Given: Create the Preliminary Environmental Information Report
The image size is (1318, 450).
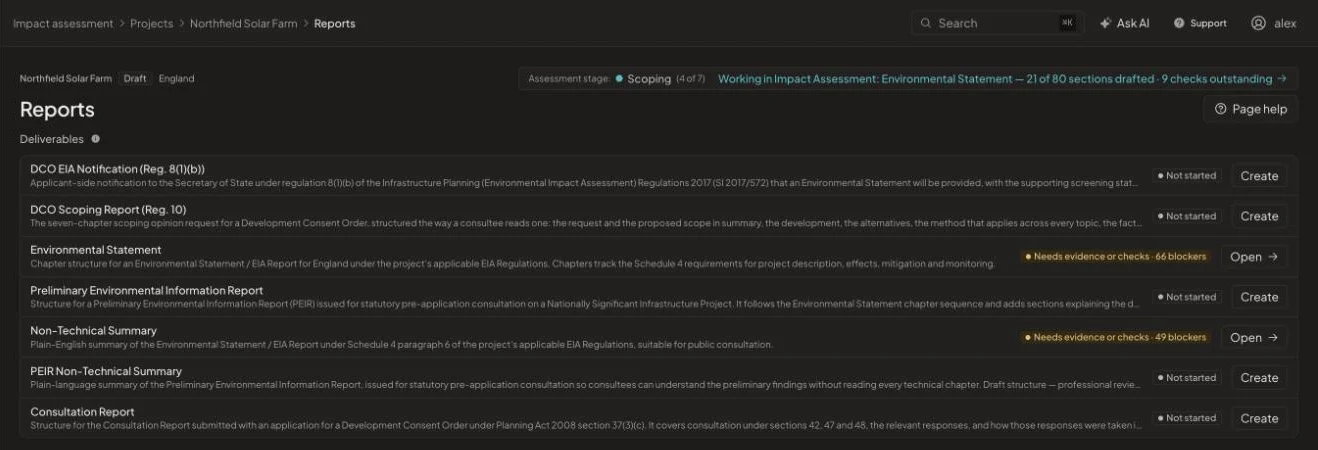Looking at the screenshot, I should tap(1259, 297).
